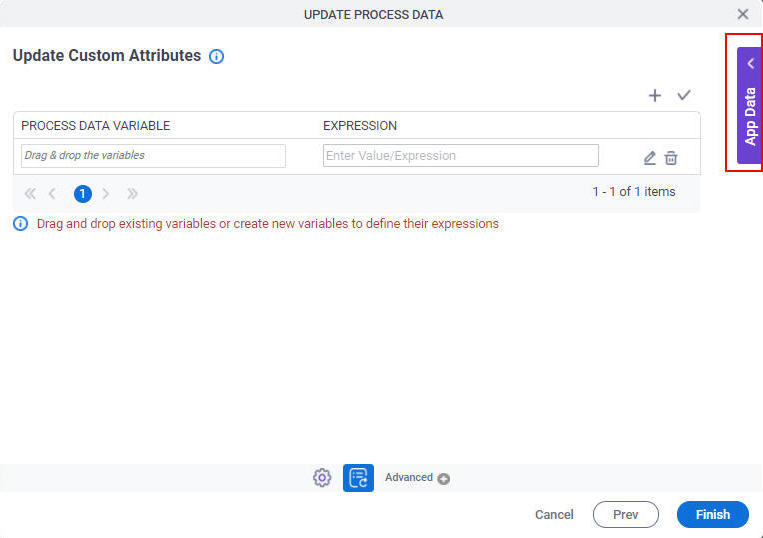
Task: Select page 1 in pagination
Action: pos(83,194)
